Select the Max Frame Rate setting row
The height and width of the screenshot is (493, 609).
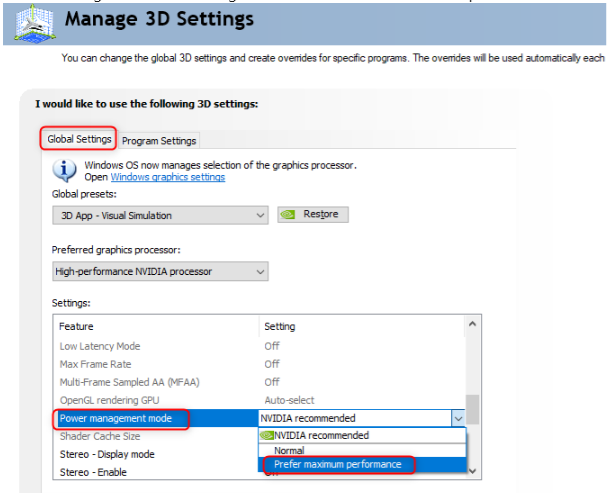[x=94, y=364]
